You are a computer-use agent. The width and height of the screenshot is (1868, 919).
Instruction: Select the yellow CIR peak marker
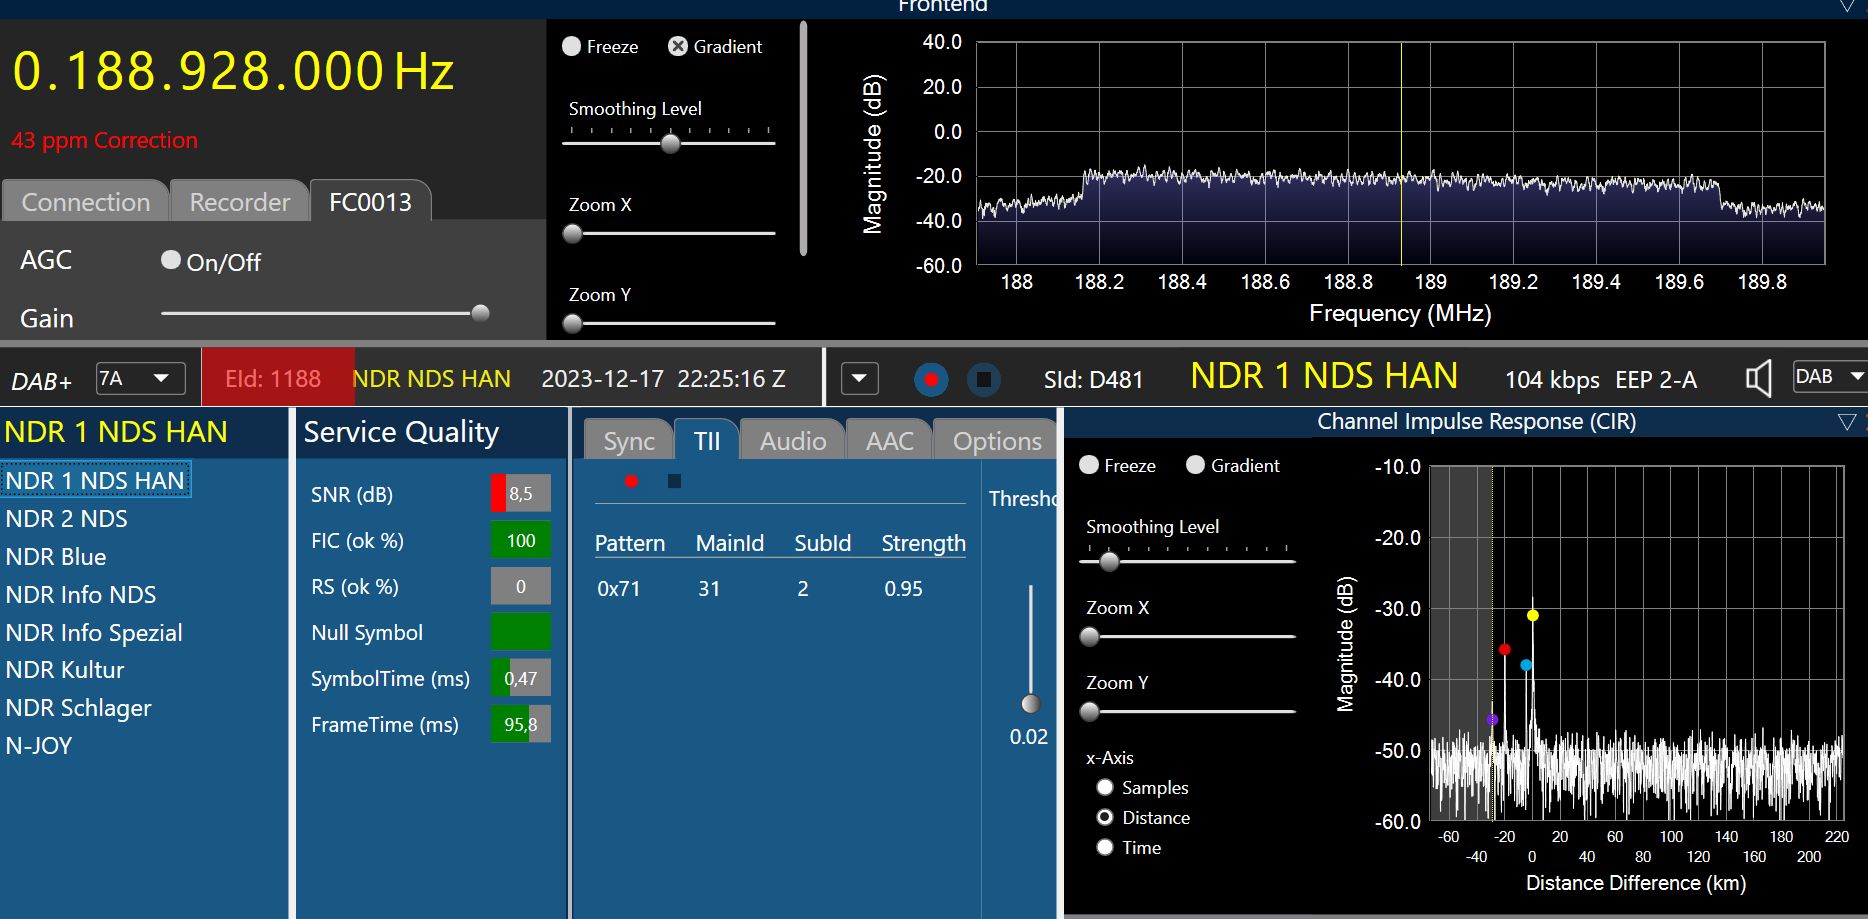tap(1532, 615)
